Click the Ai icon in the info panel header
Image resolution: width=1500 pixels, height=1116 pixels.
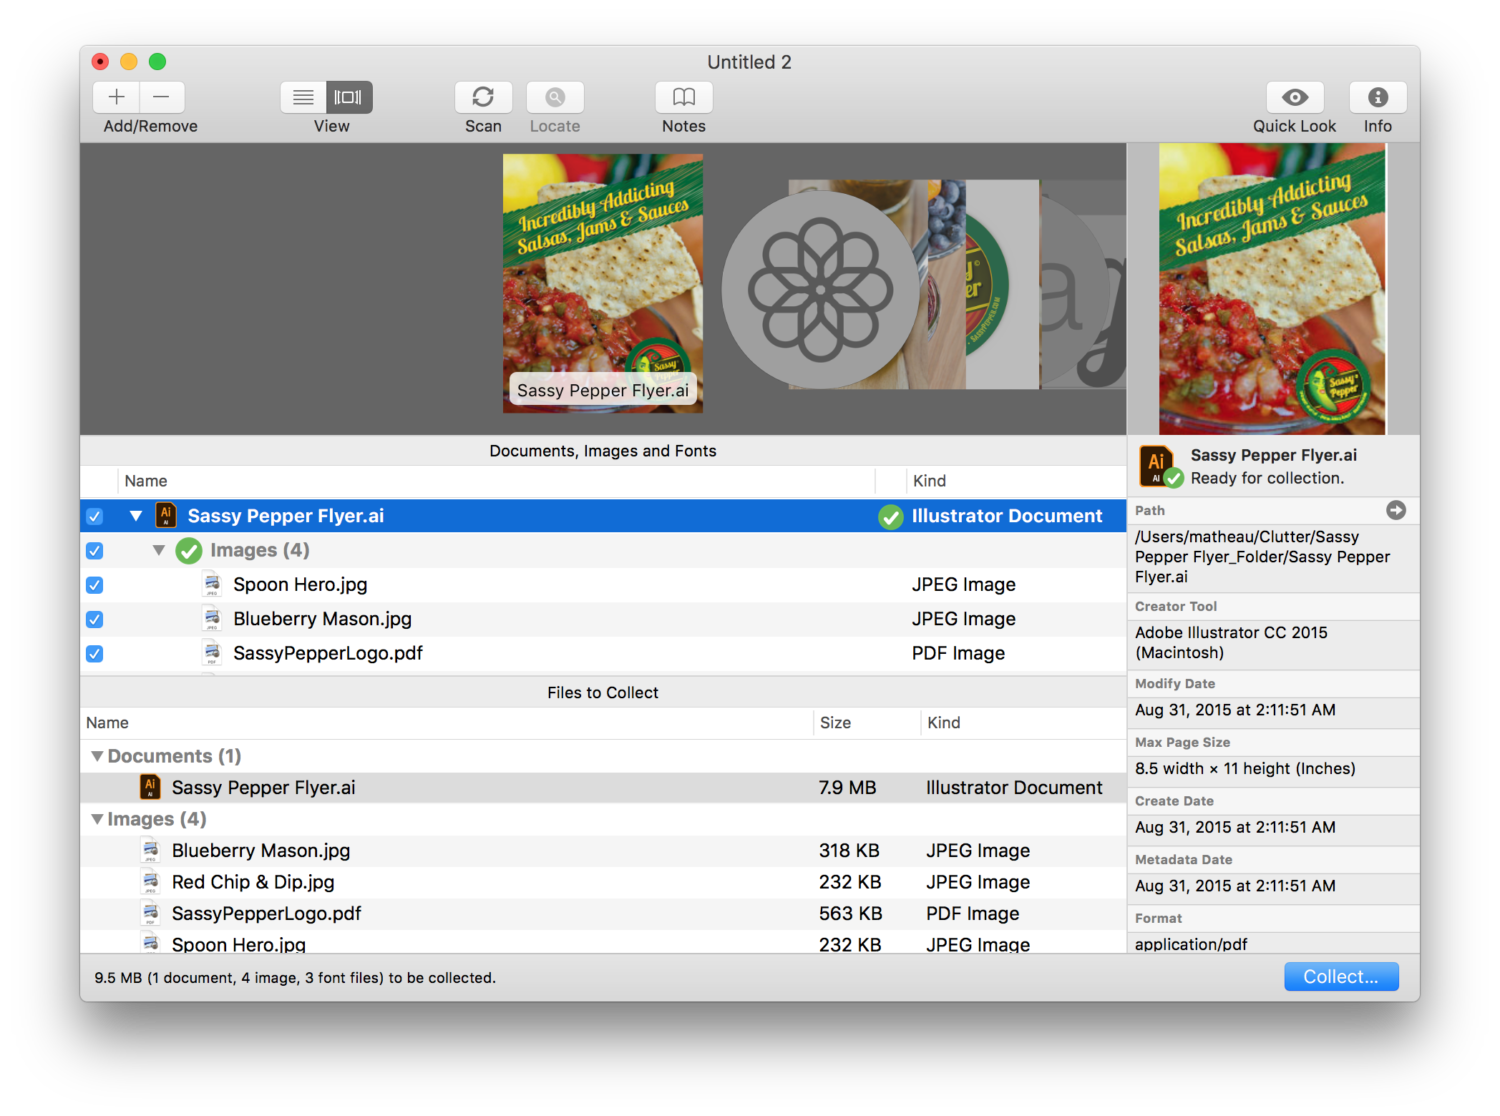pyautogui.click(x=1158, y=466)
